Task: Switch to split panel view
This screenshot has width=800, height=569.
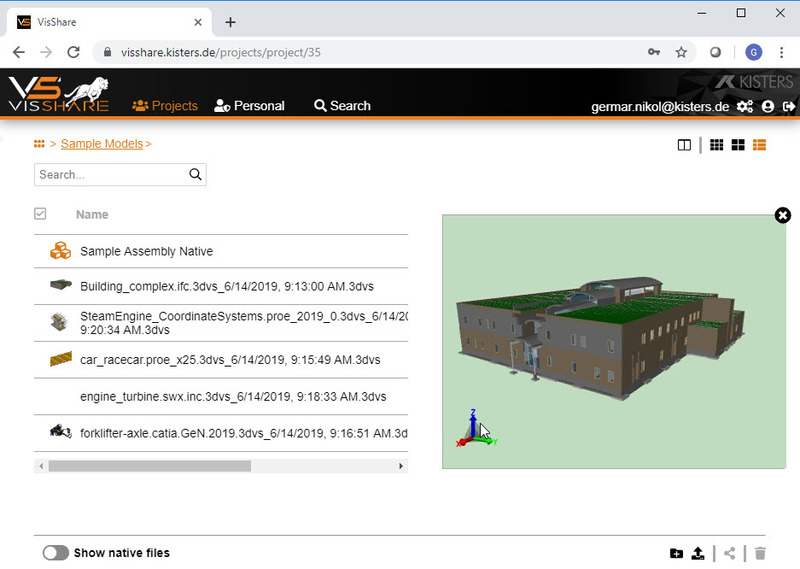Action: click(x=684, y=145)
